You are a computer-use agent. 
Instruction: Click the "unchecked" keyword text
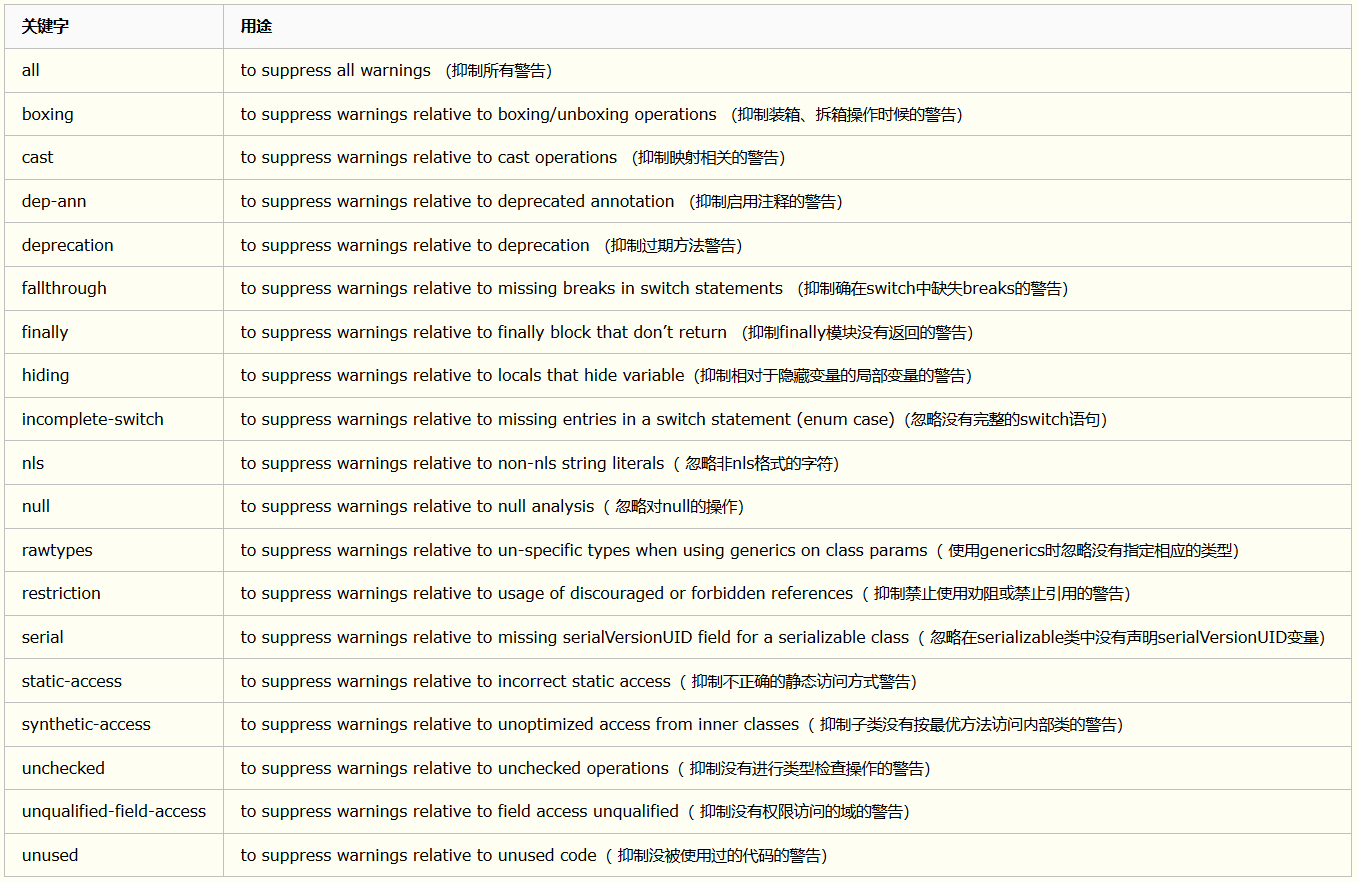coord(63,769)
